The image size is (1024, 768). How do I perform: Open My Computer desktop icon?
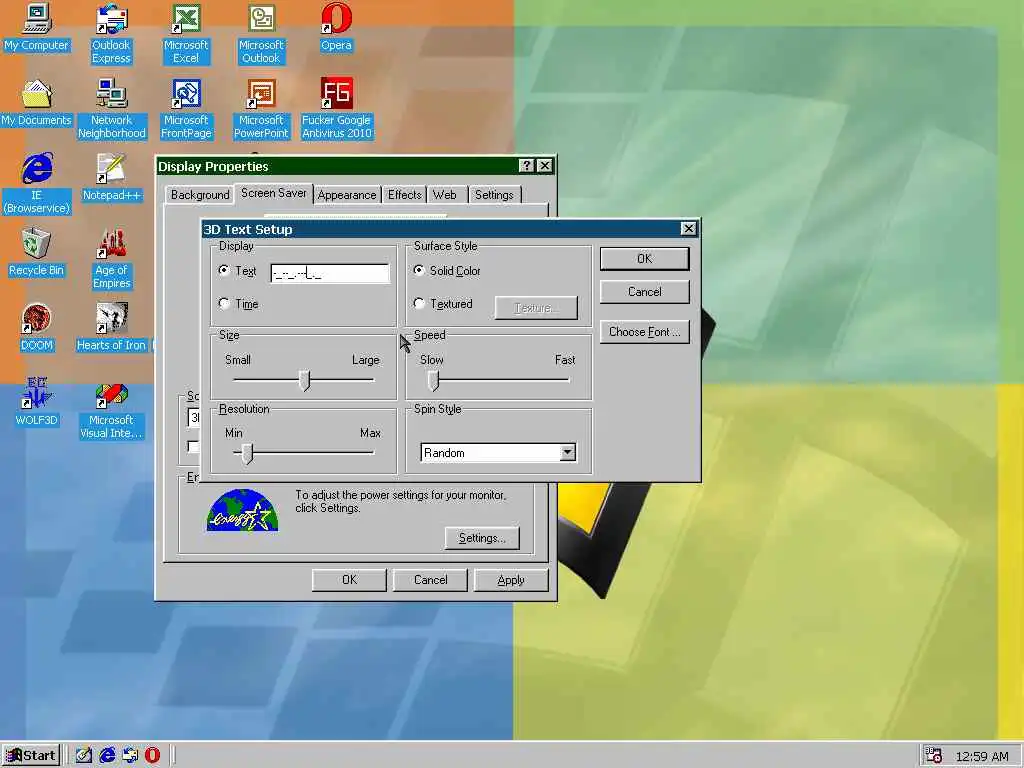[x=37, y=27]
